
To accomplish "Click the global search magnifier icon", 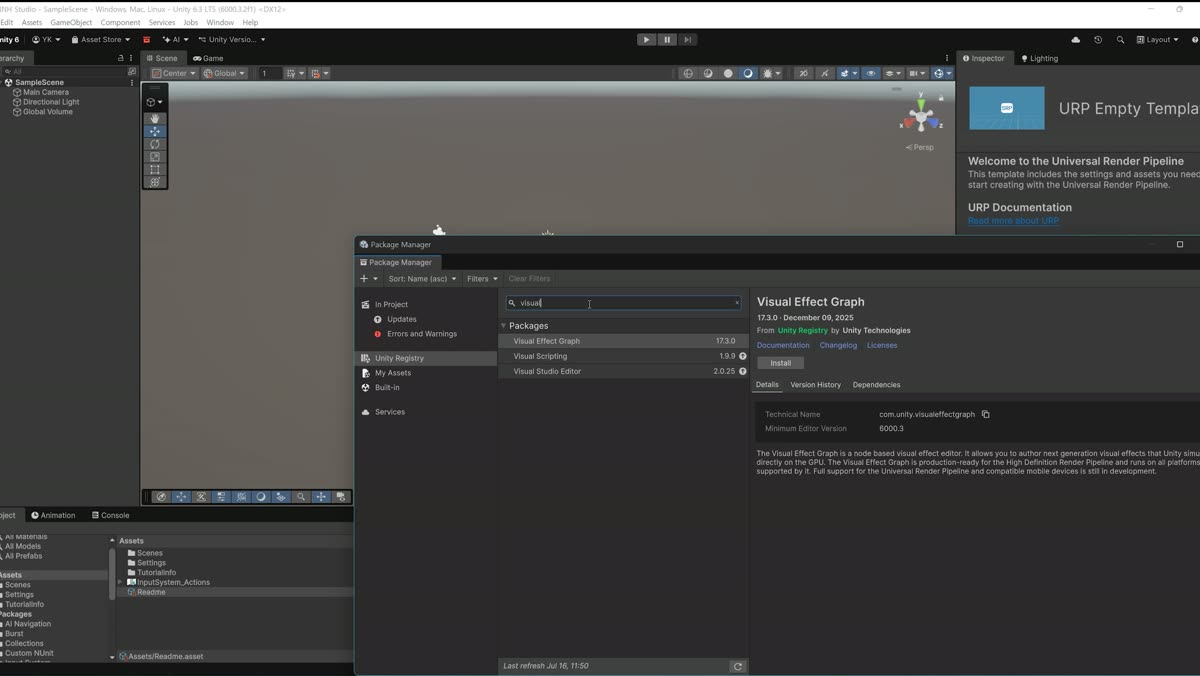I will pyautogui.click(x=1120, y=39).
